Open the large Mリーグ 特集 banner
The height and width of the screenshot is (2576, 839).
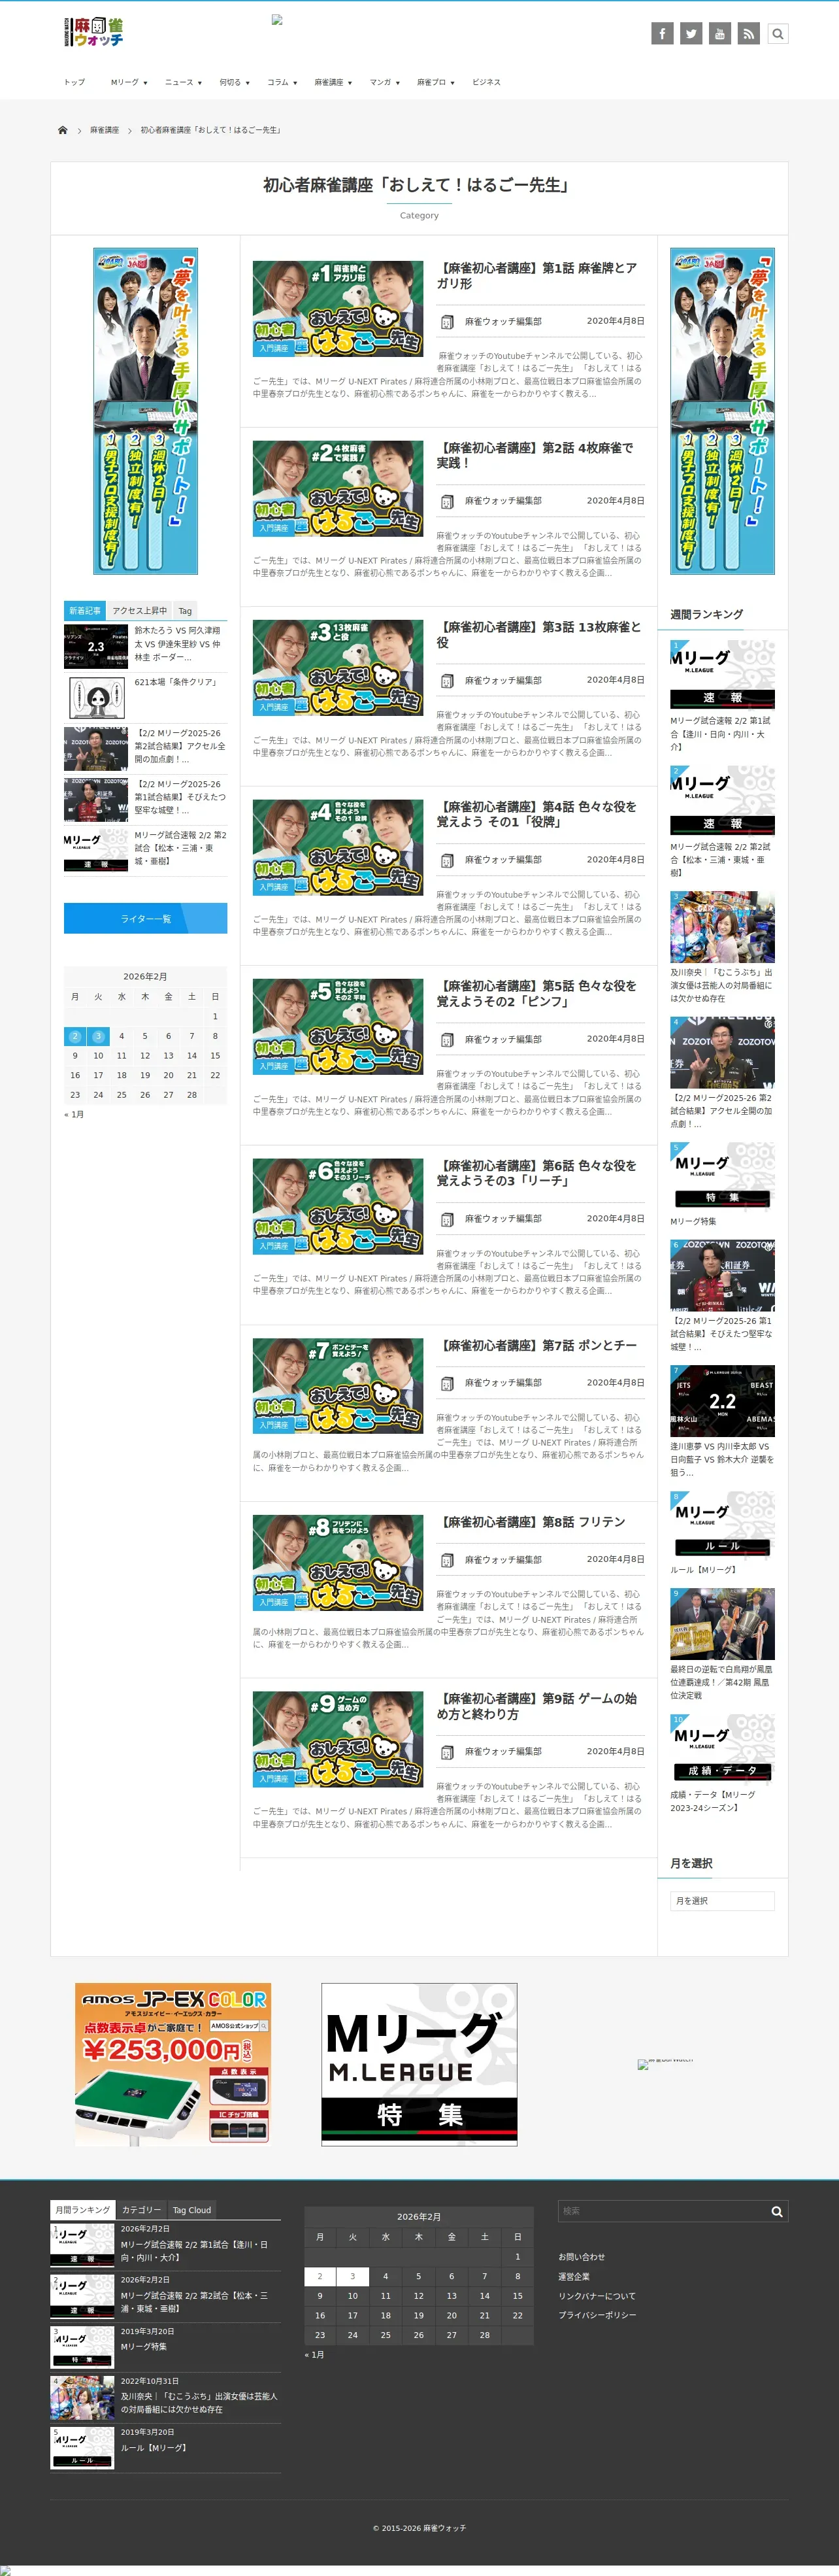pos(419,2064)
